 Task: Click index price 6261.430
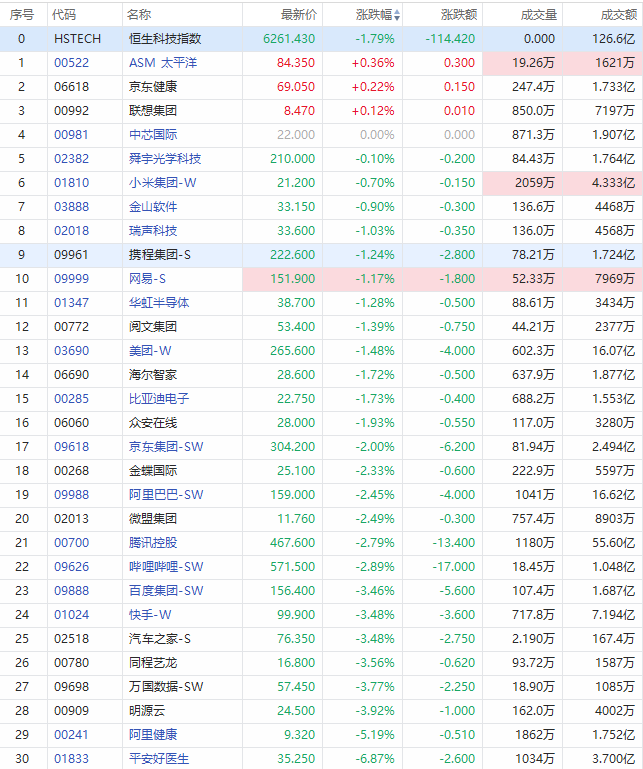289,39
